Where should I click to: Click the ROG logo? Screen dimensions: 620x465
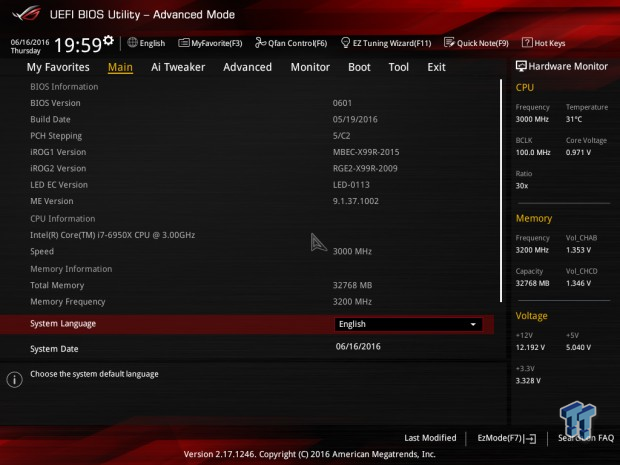tap(26, 13)
